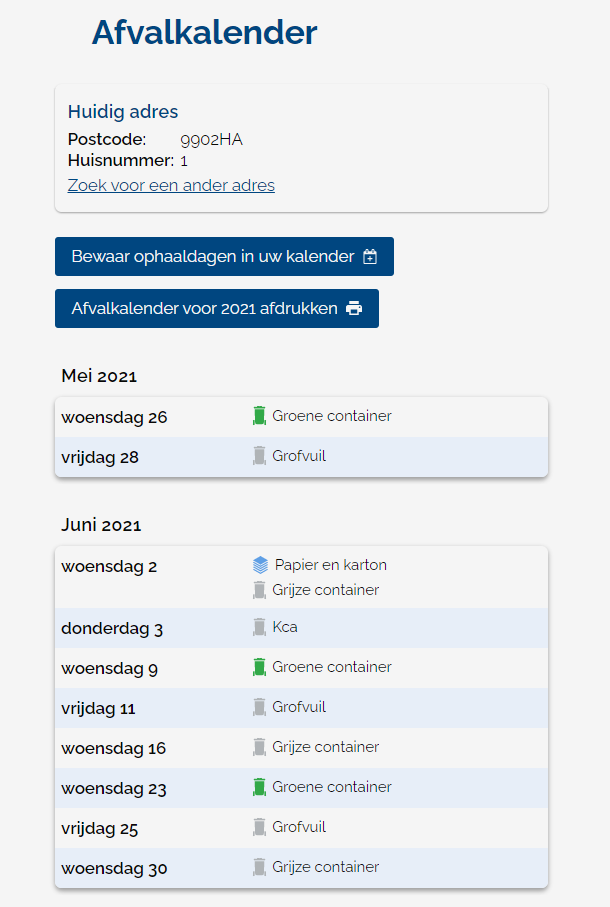Click green bin icon for woensdag 26
Image resolution: width=610 pixels, height=907 pixels.
coord(260,416)
